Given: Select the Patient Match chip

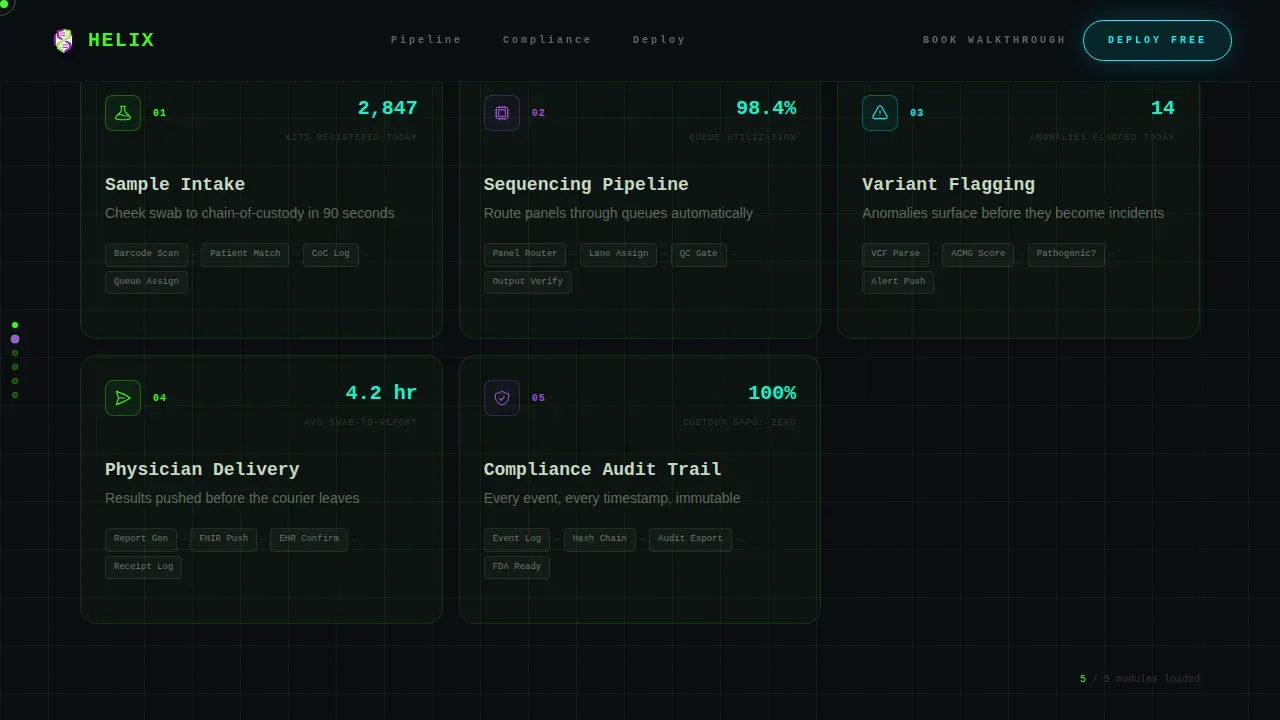Looking at the screenshot, I should pyautogui.click(x=245, y=254).
